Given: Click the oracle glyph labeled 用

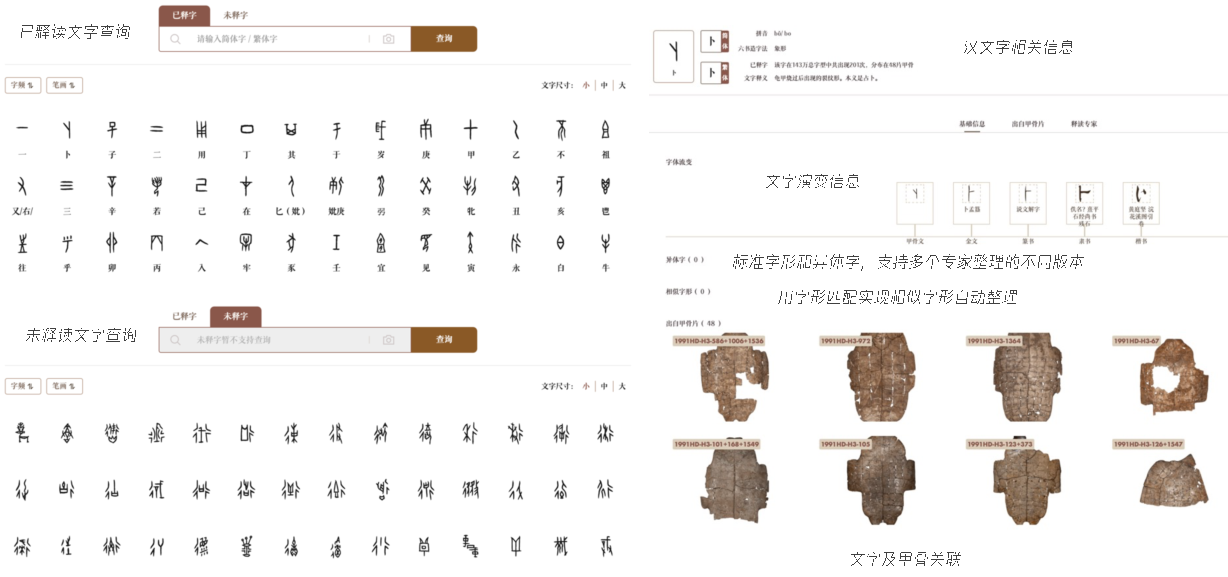Looking at the screenshot, I should coord(202,129).
